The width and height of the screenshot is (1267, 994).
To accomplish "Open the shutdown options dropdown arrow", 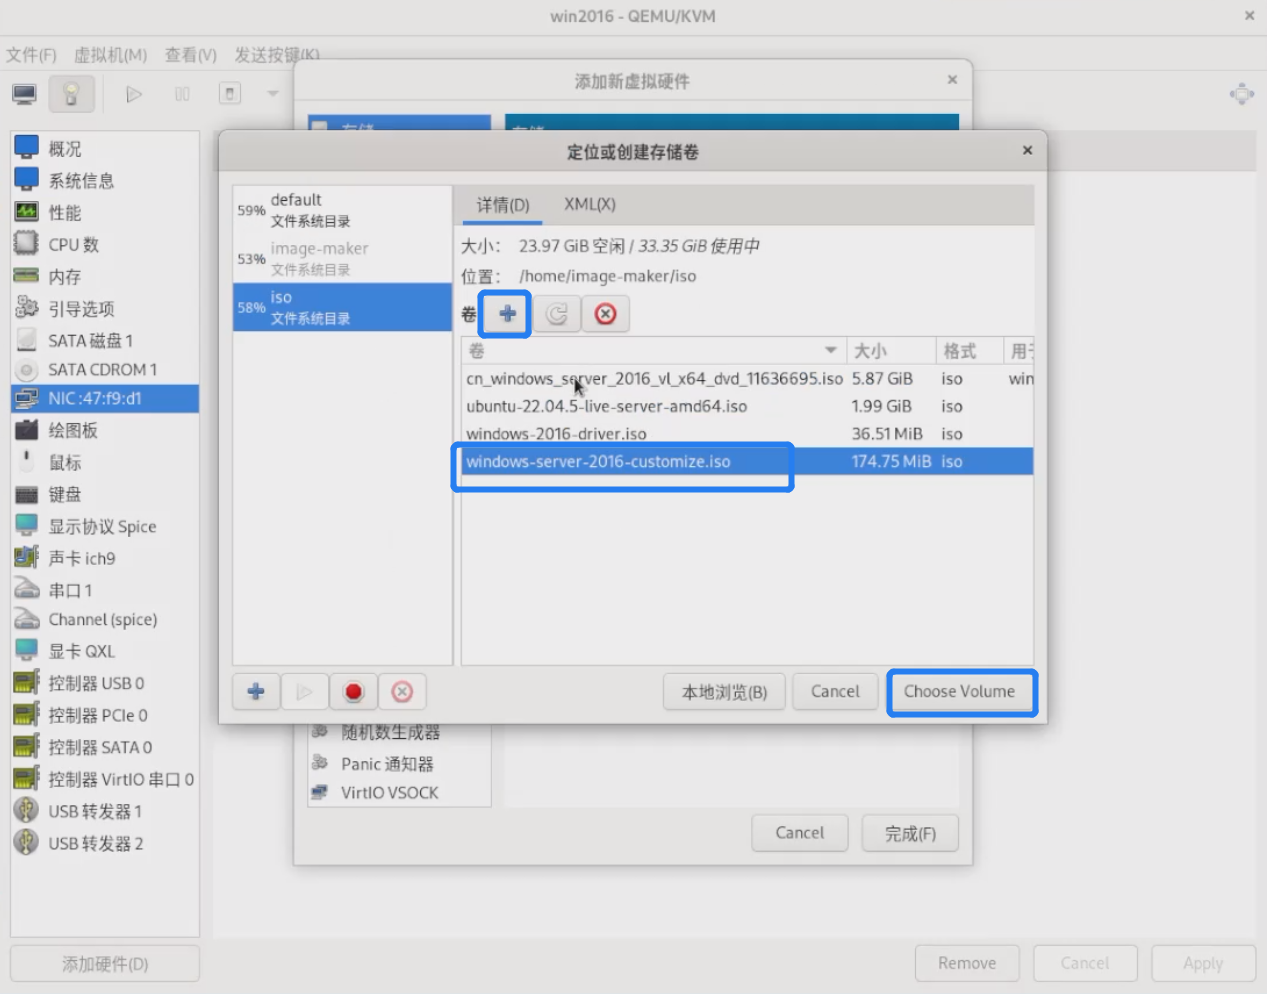I will [272, 94].
